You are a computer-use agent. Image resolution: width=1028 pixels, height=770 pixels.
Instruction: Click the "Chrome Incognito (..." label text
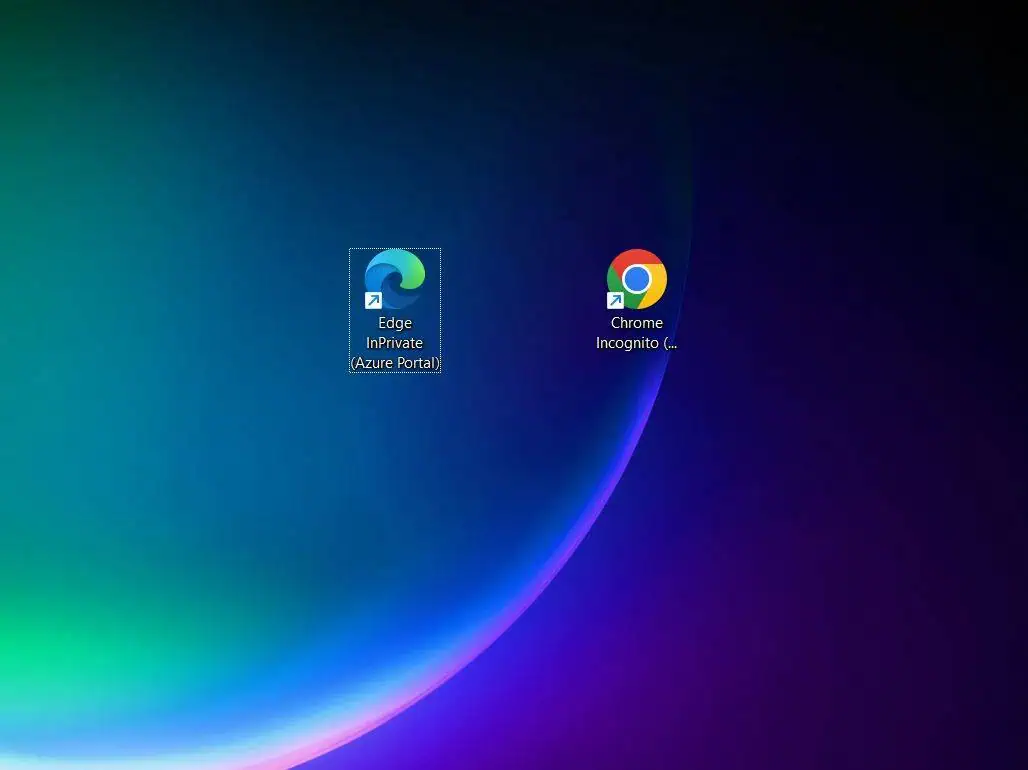point(637,333)
